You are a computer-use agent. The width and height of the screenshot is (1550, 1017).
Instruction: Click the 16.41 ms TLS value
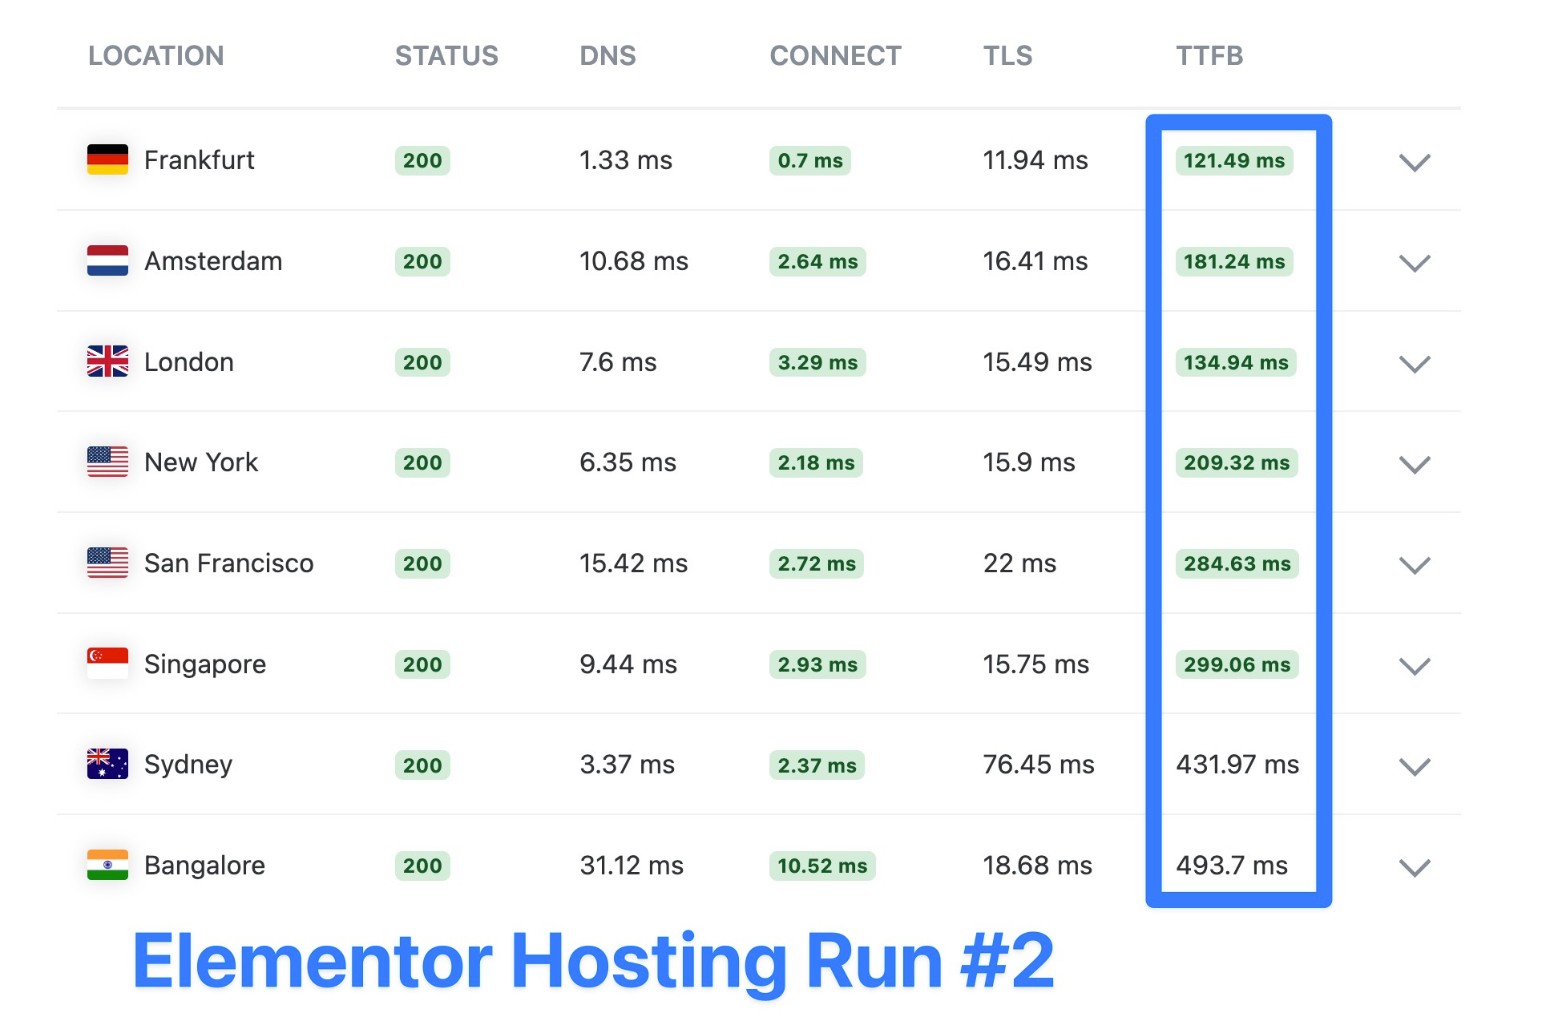click(x=1035, y=261)
